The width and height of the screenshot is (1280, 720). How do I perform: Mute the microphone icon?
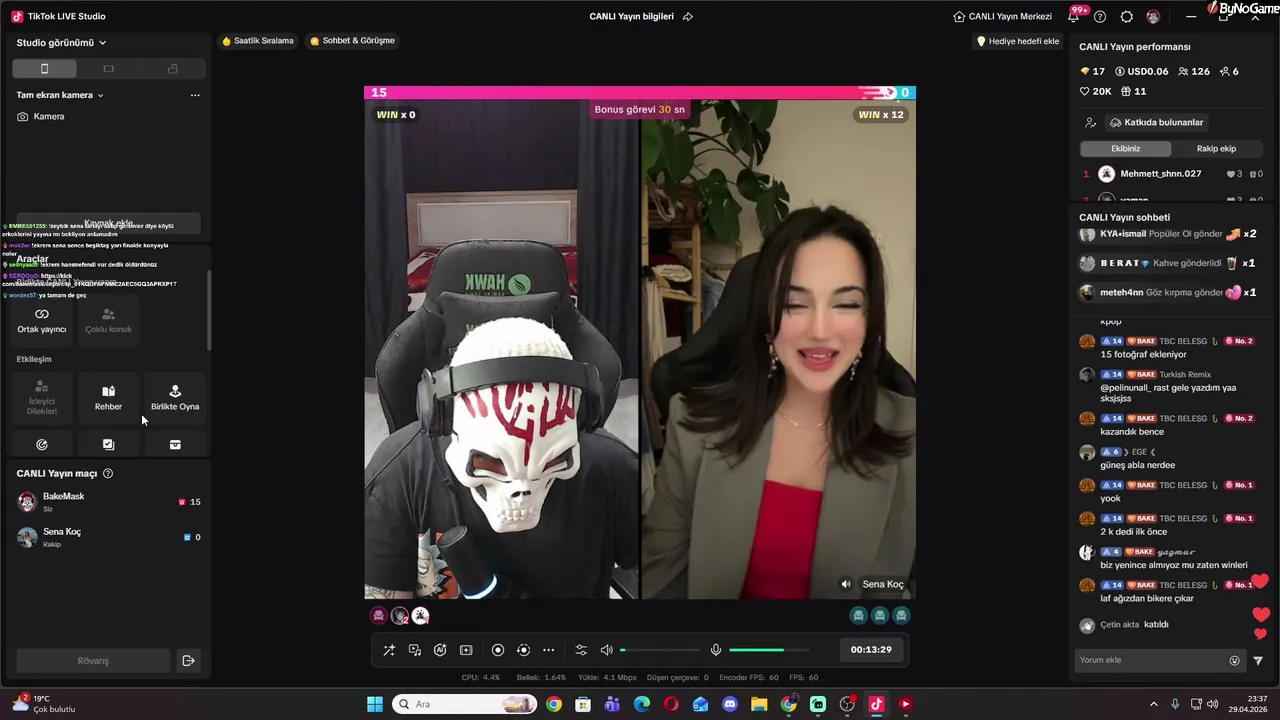(x=716, y=650)
